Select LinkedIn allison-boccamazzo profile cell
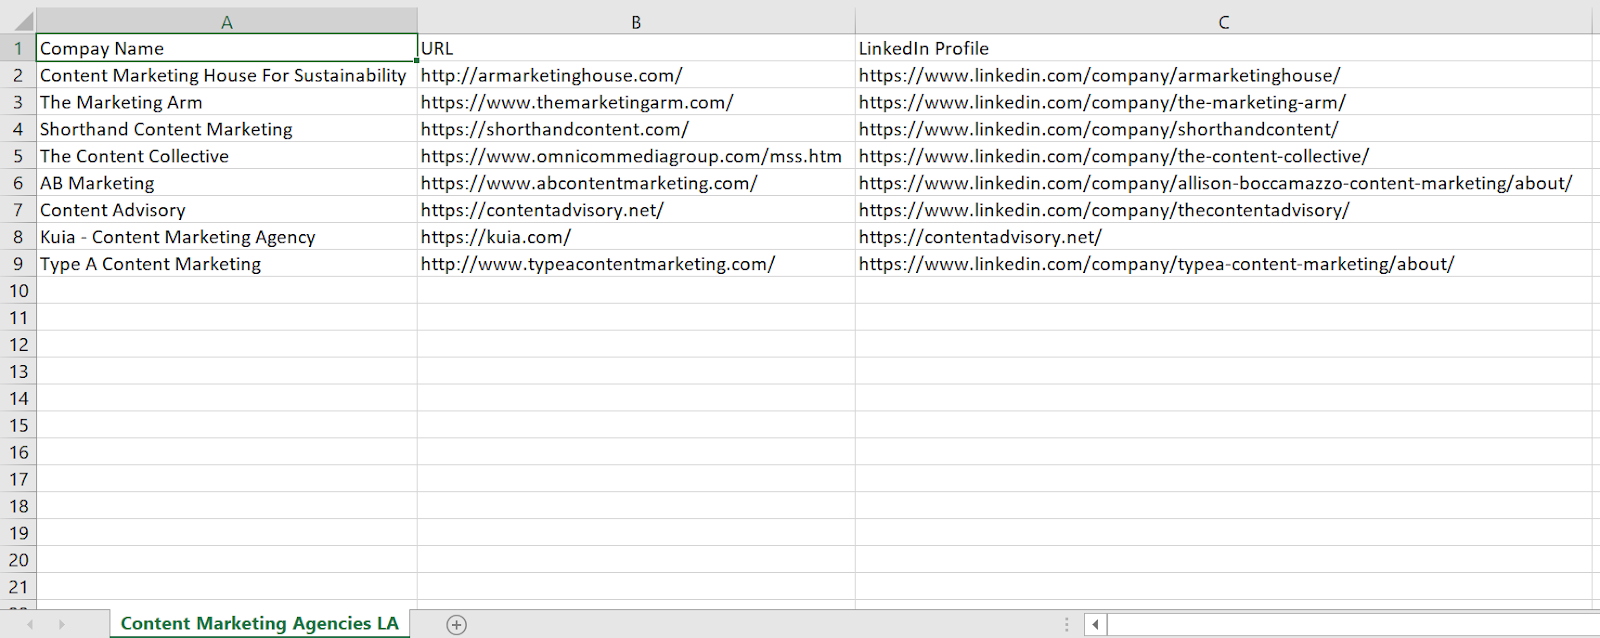This screenshot has height=638, width=1600. [x=1223, y=183]
